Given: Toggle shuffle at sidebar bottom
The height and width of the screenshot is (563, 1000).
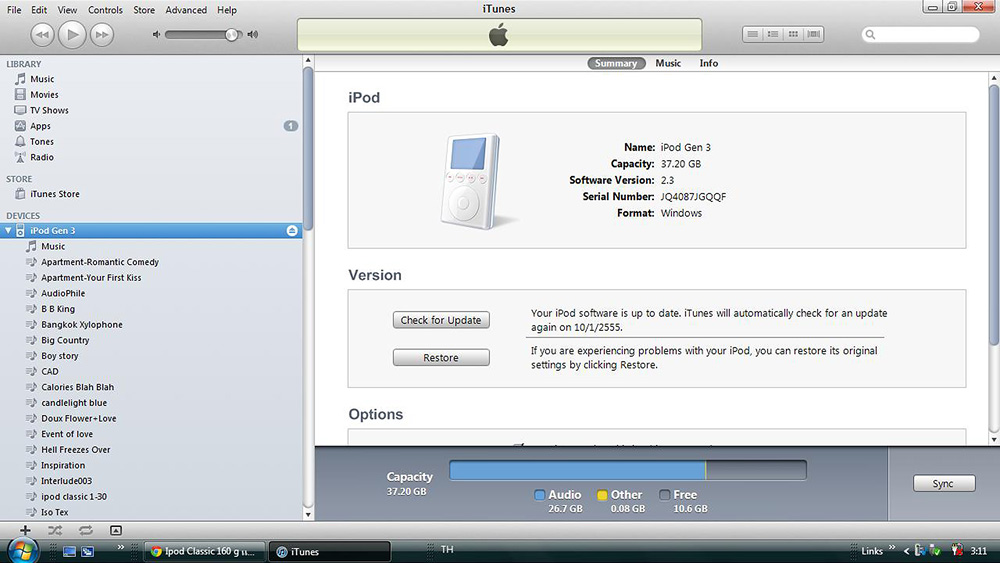Looking at the screenshot, I should tap(55, 530).
